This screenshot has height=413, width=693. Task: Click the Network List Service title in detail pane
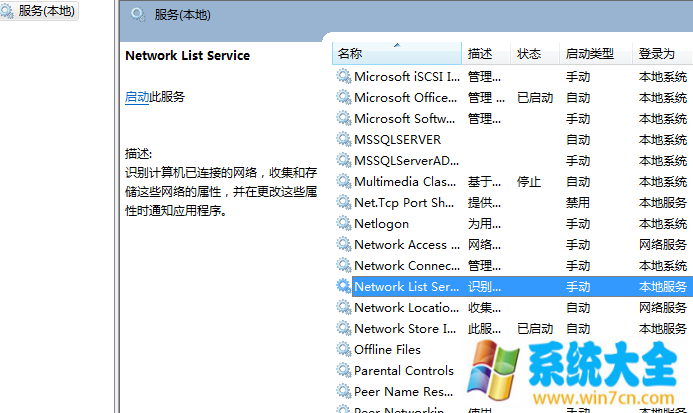(x=187, y=55)
